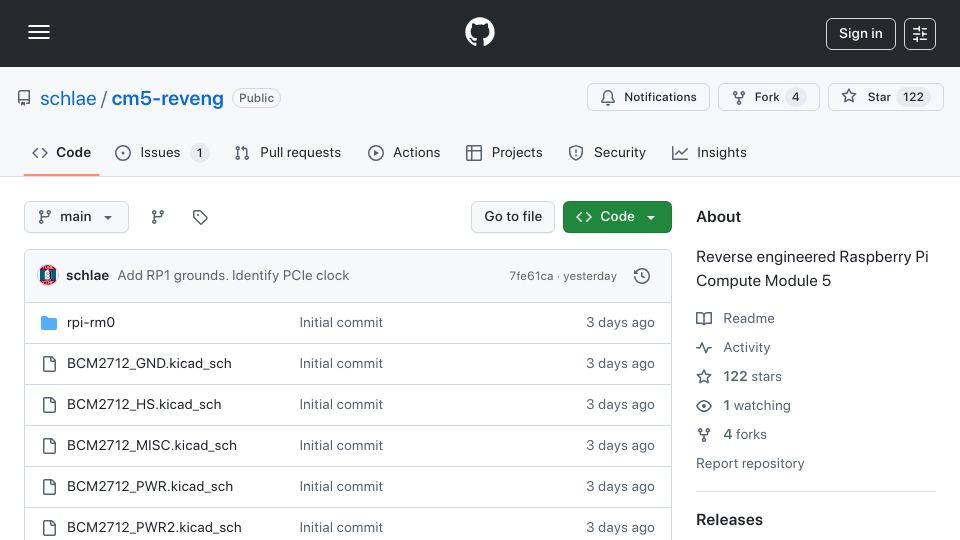The image size is (960, 540).
Task: Click the Issues count badge 1
Action: [x=199, y=152]
